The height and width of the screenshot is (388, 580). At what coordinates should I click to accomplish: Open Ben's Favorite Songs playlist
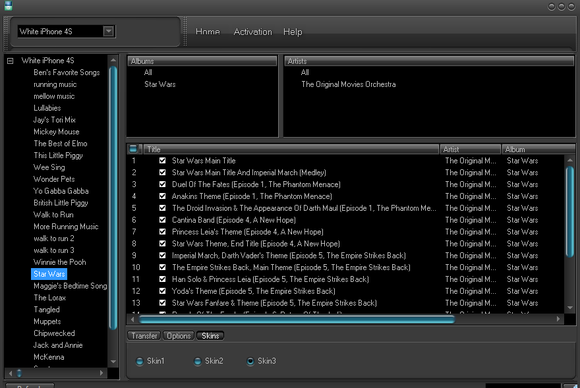coord(67,72)
